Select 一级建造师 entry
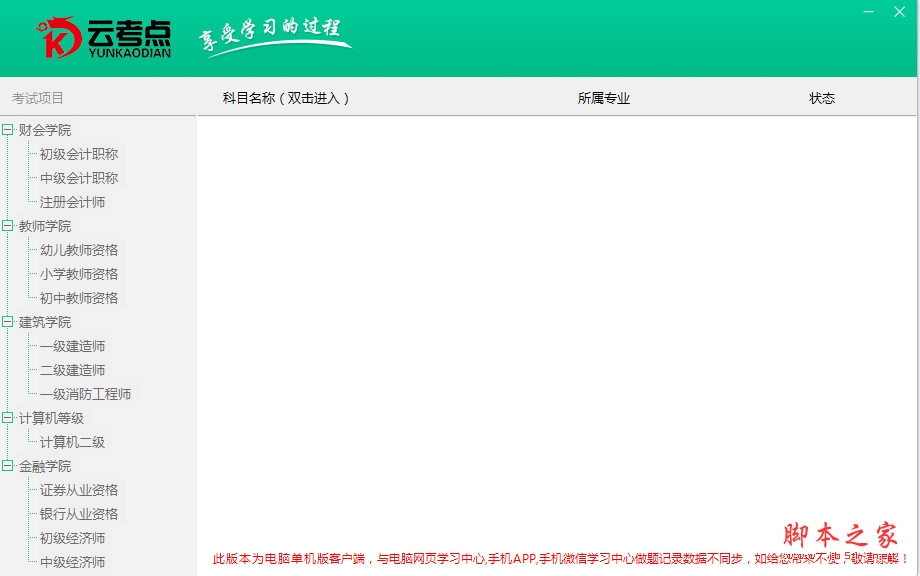 (73, 347)
